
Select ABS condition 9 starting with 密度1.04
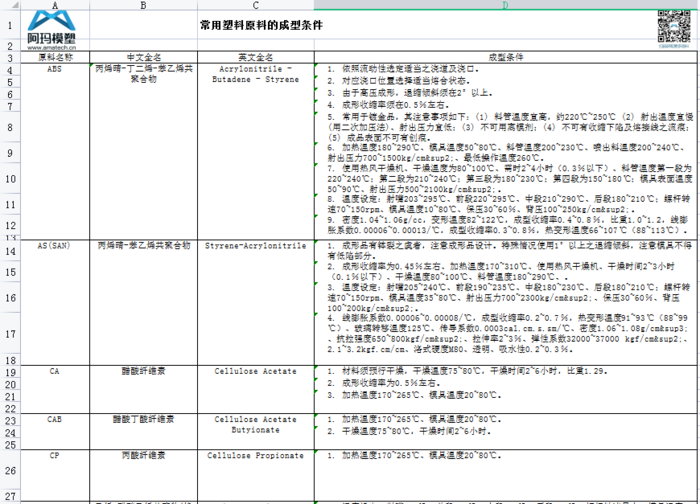coord(505,225)
